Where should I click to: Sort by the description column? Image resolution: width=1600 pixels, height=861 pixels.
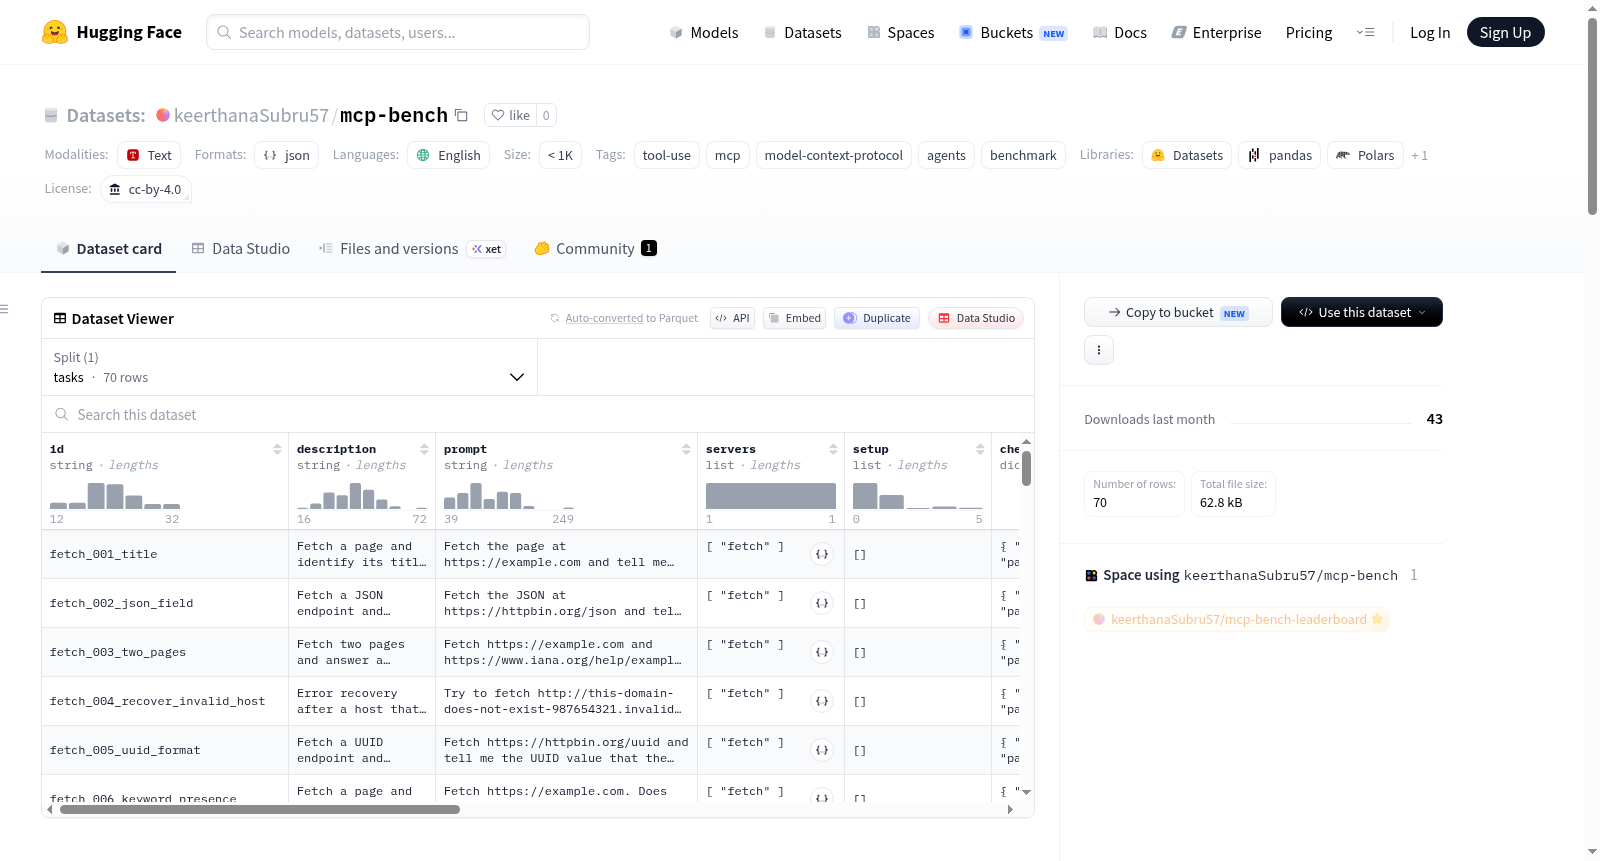tap(424, 449)
